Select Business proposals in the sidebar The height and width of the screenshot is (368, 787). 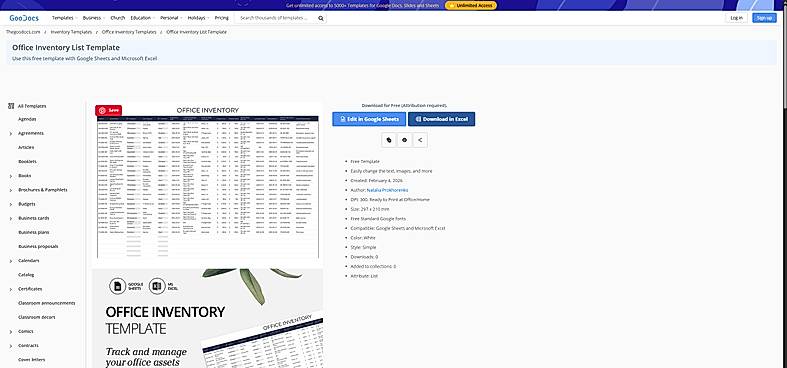click(38, 247)
